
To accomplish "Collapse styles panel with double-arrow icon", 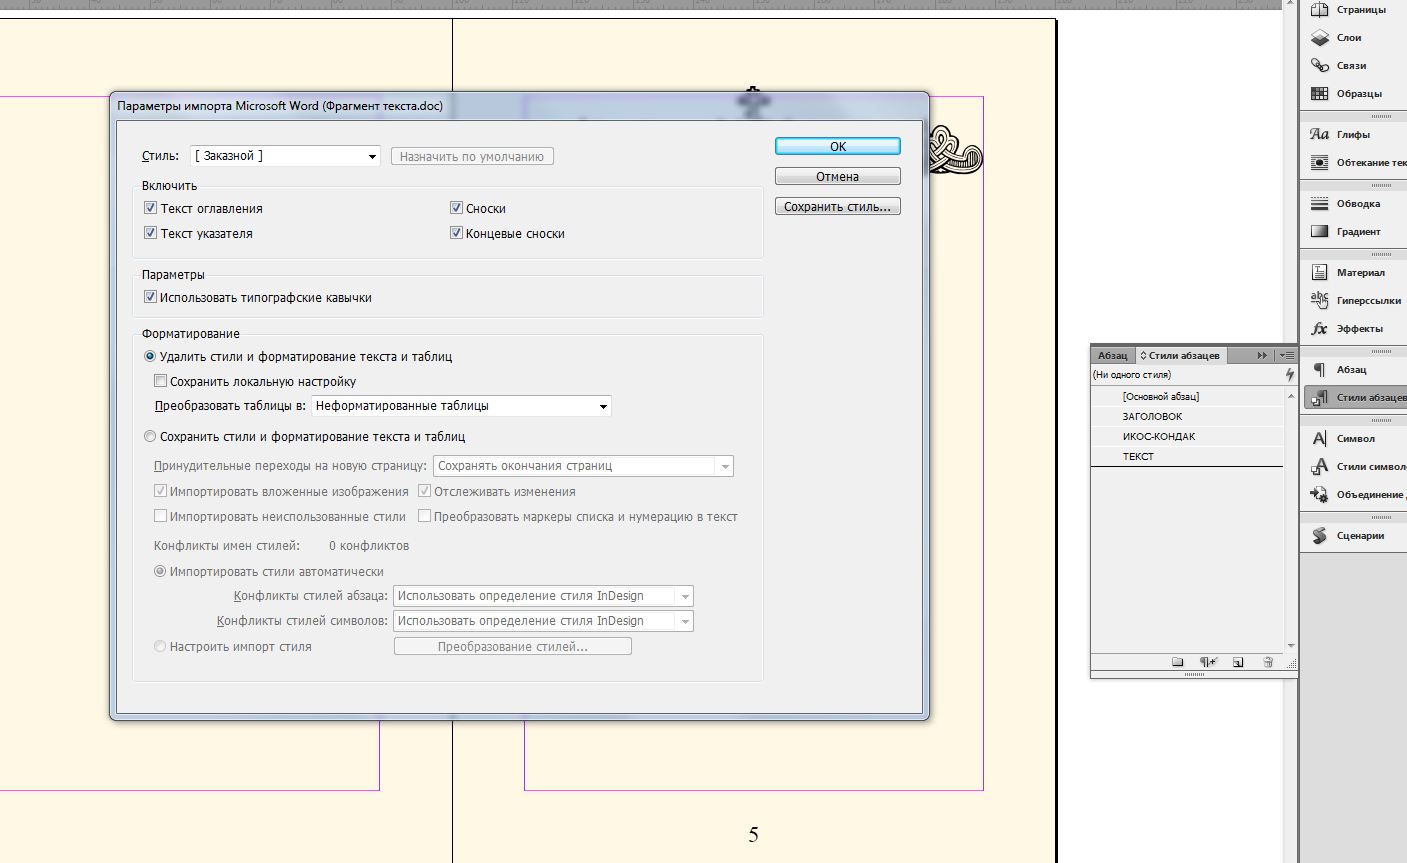I will [1262, 355].
